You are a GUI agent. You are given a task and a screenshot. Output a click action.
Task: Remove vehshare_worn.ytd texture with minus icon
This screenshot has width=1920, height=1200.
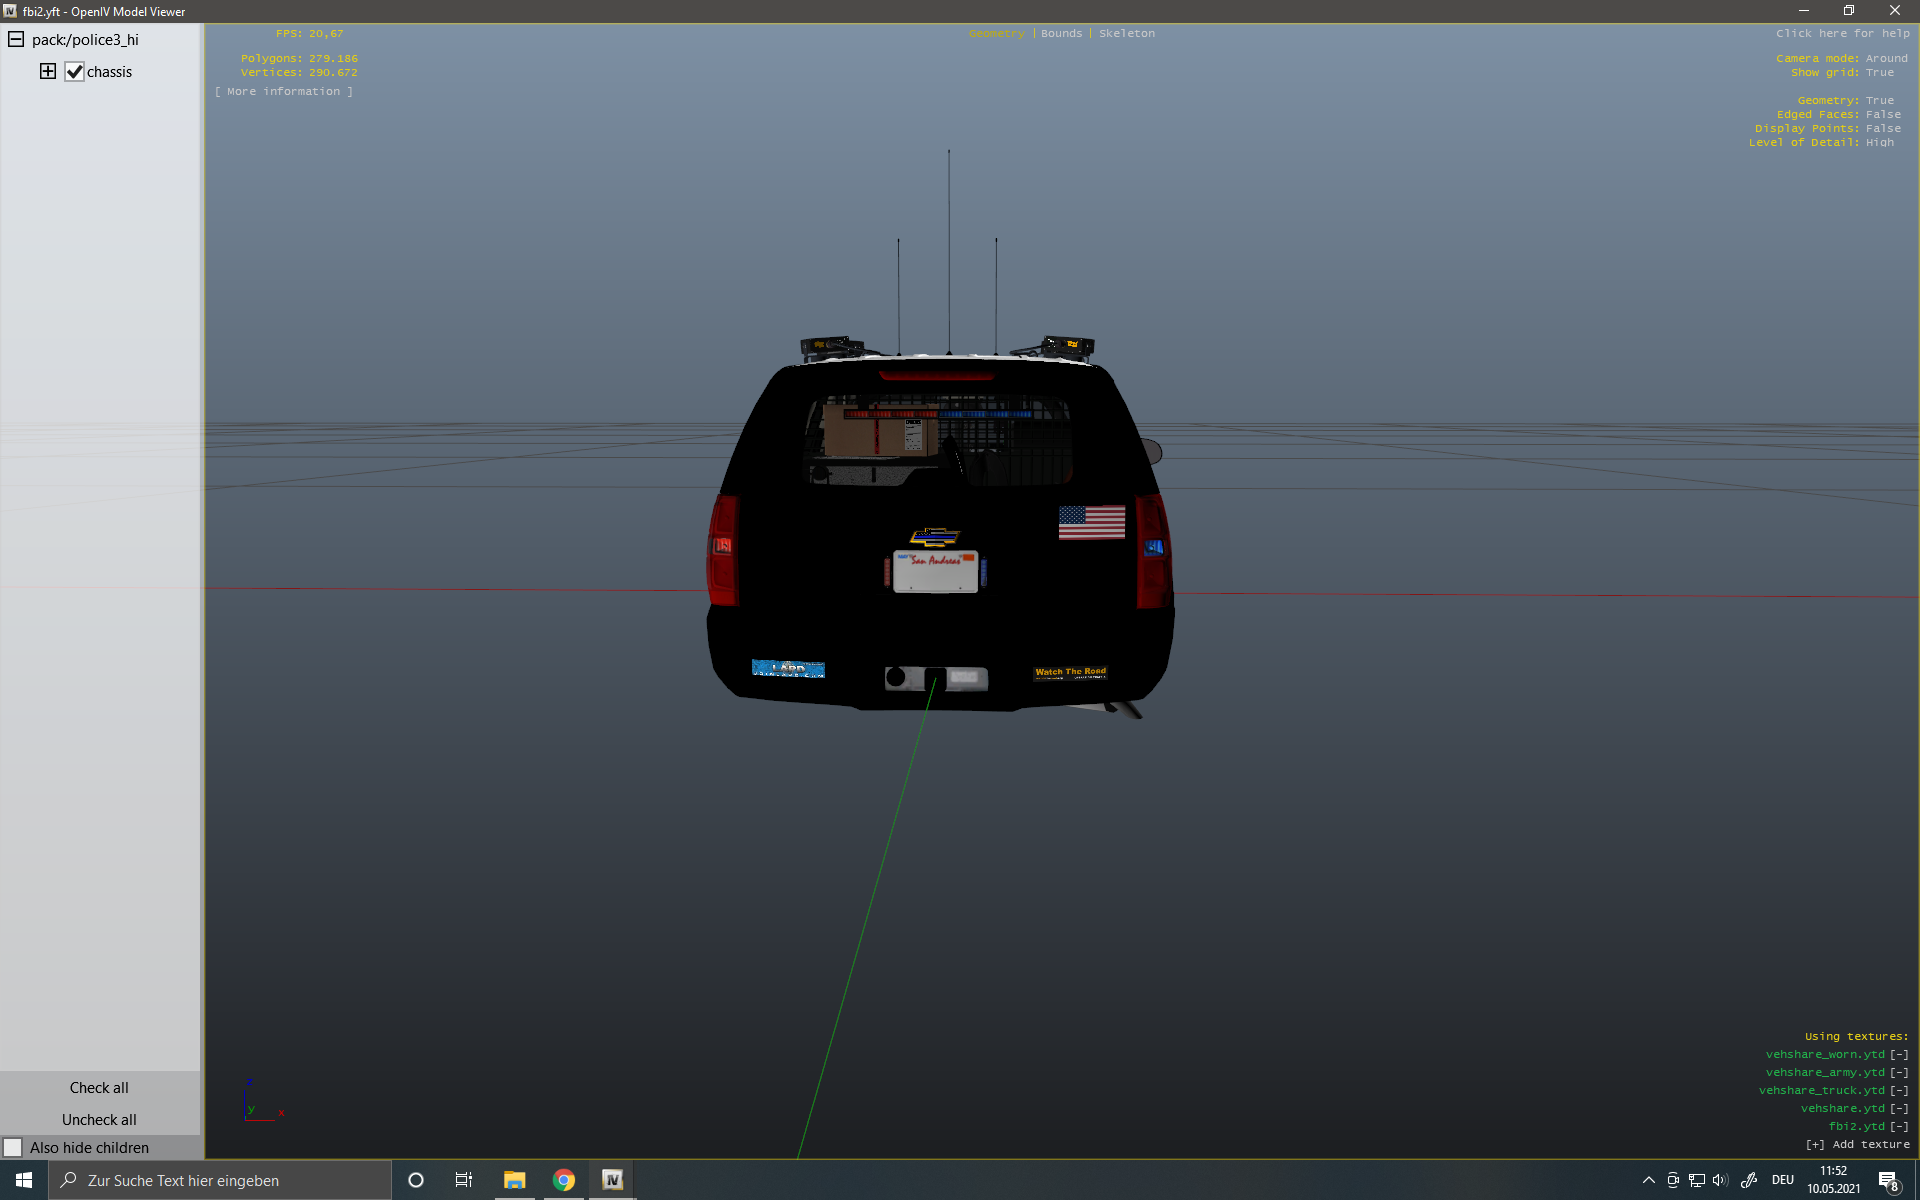[x=1899, y=1054]
